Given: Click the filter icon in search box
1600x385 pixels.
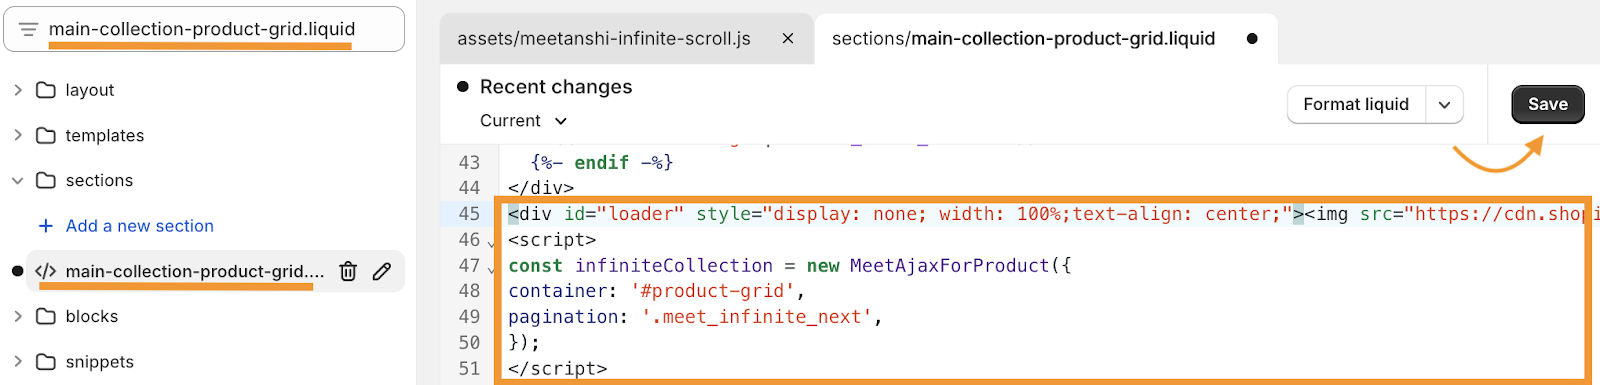Looking at the screenshot, I should click(x=28, y=30).
